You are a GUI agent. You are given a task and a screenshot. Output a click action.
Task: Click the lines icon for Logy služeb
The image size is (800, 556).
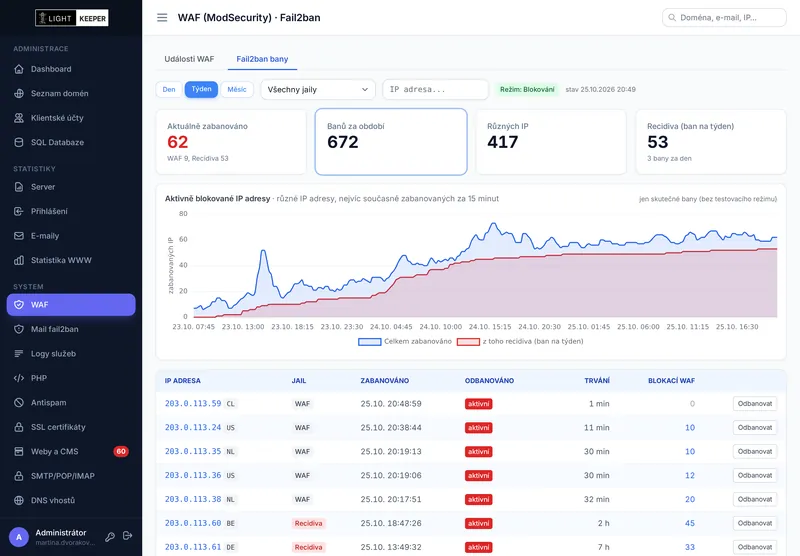click(19, 353)
